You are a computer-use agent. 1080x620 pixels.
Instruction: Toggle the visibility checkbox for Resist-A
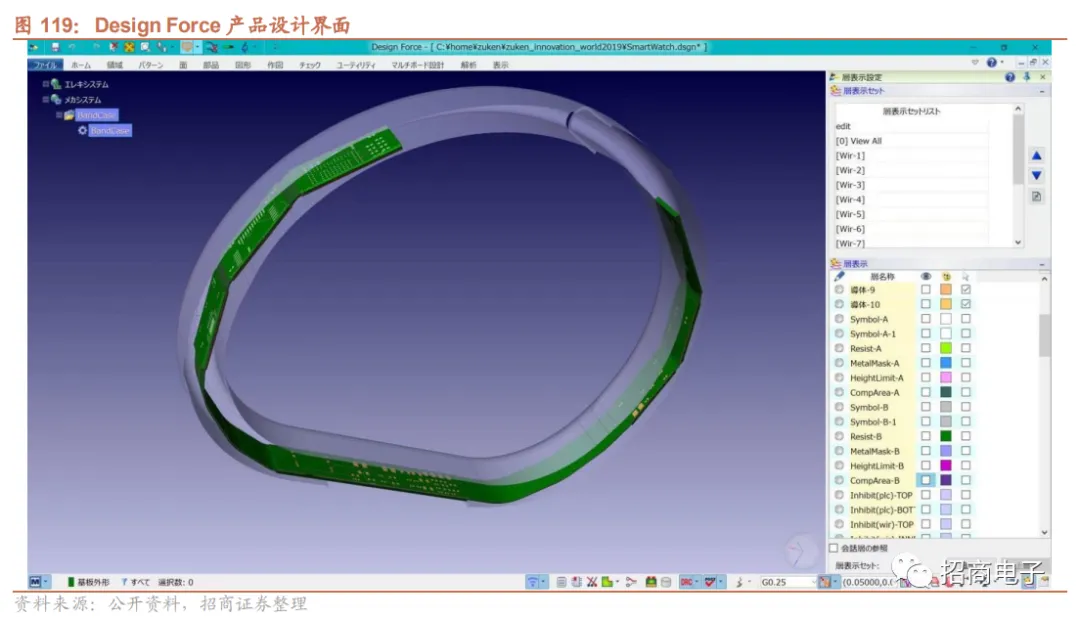[926, 348]
